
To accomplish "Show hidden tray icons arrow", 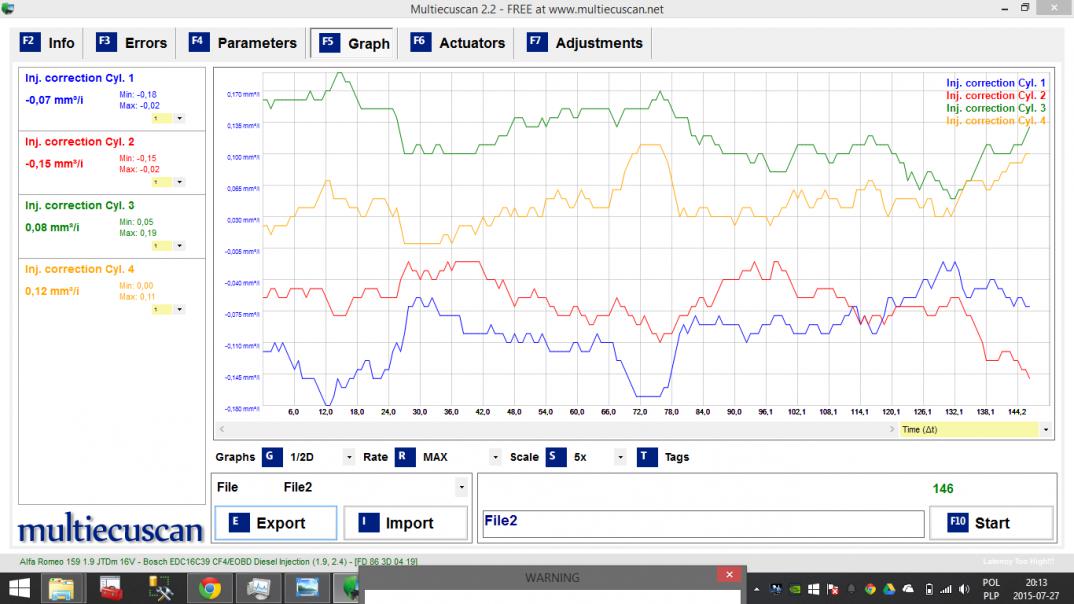I will (756, 590).
